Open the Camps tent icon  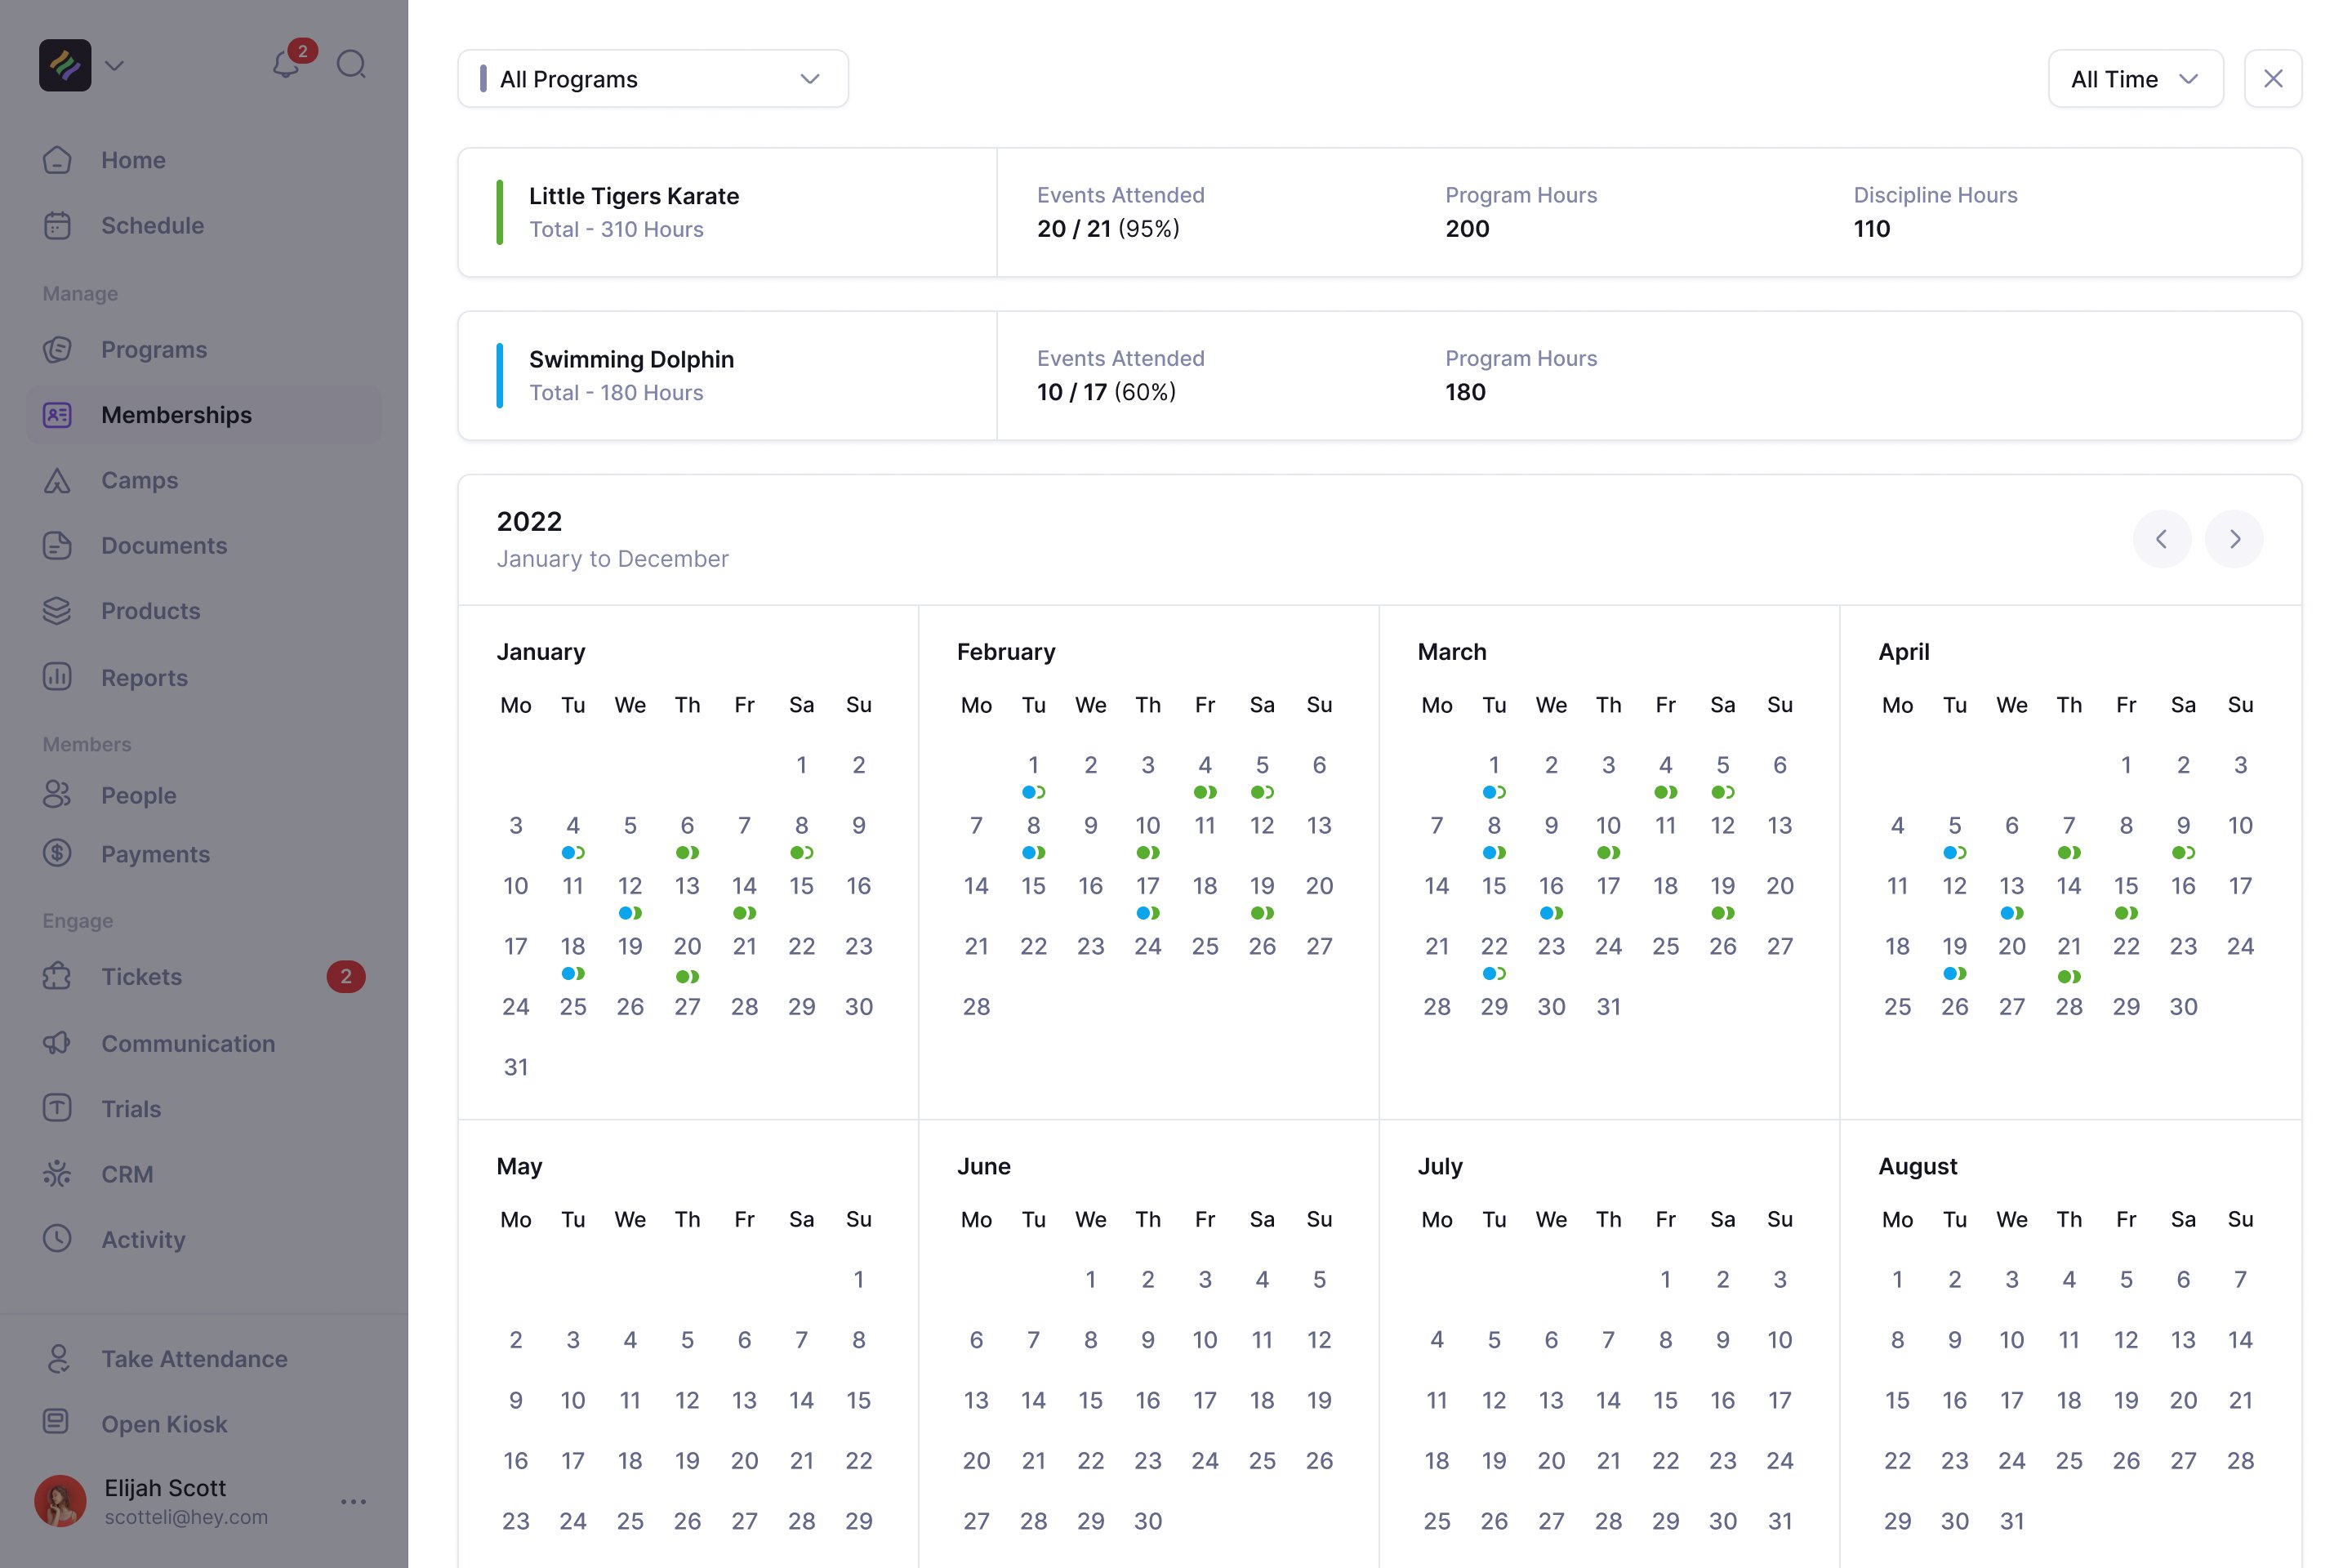57,481
